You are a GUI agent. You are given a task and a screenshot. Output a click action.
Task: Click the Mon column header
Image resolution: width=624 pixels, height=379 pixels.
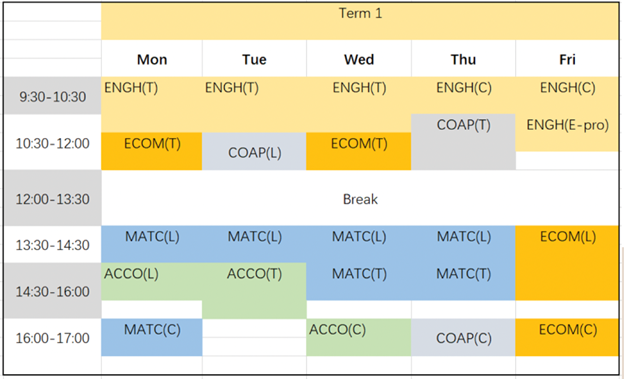click(152, 59)
